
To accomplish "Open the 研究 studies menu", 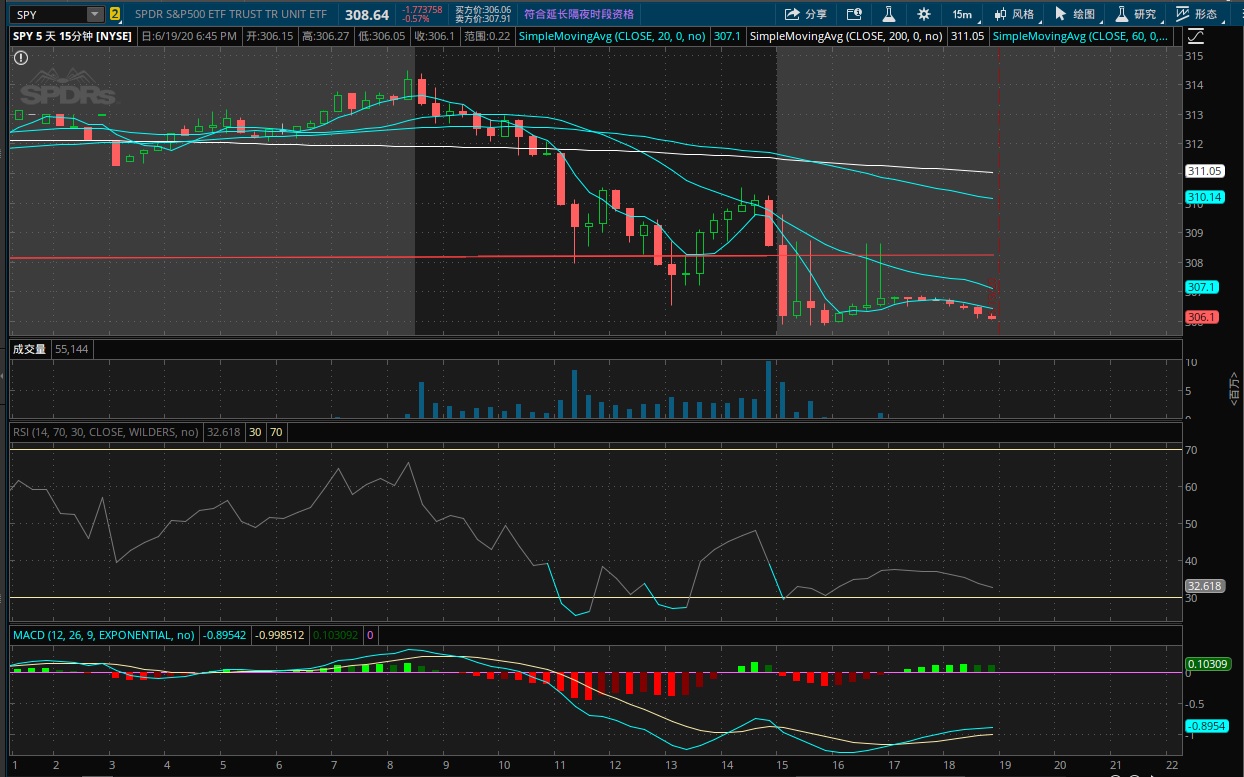I will tap(1135, 14).
